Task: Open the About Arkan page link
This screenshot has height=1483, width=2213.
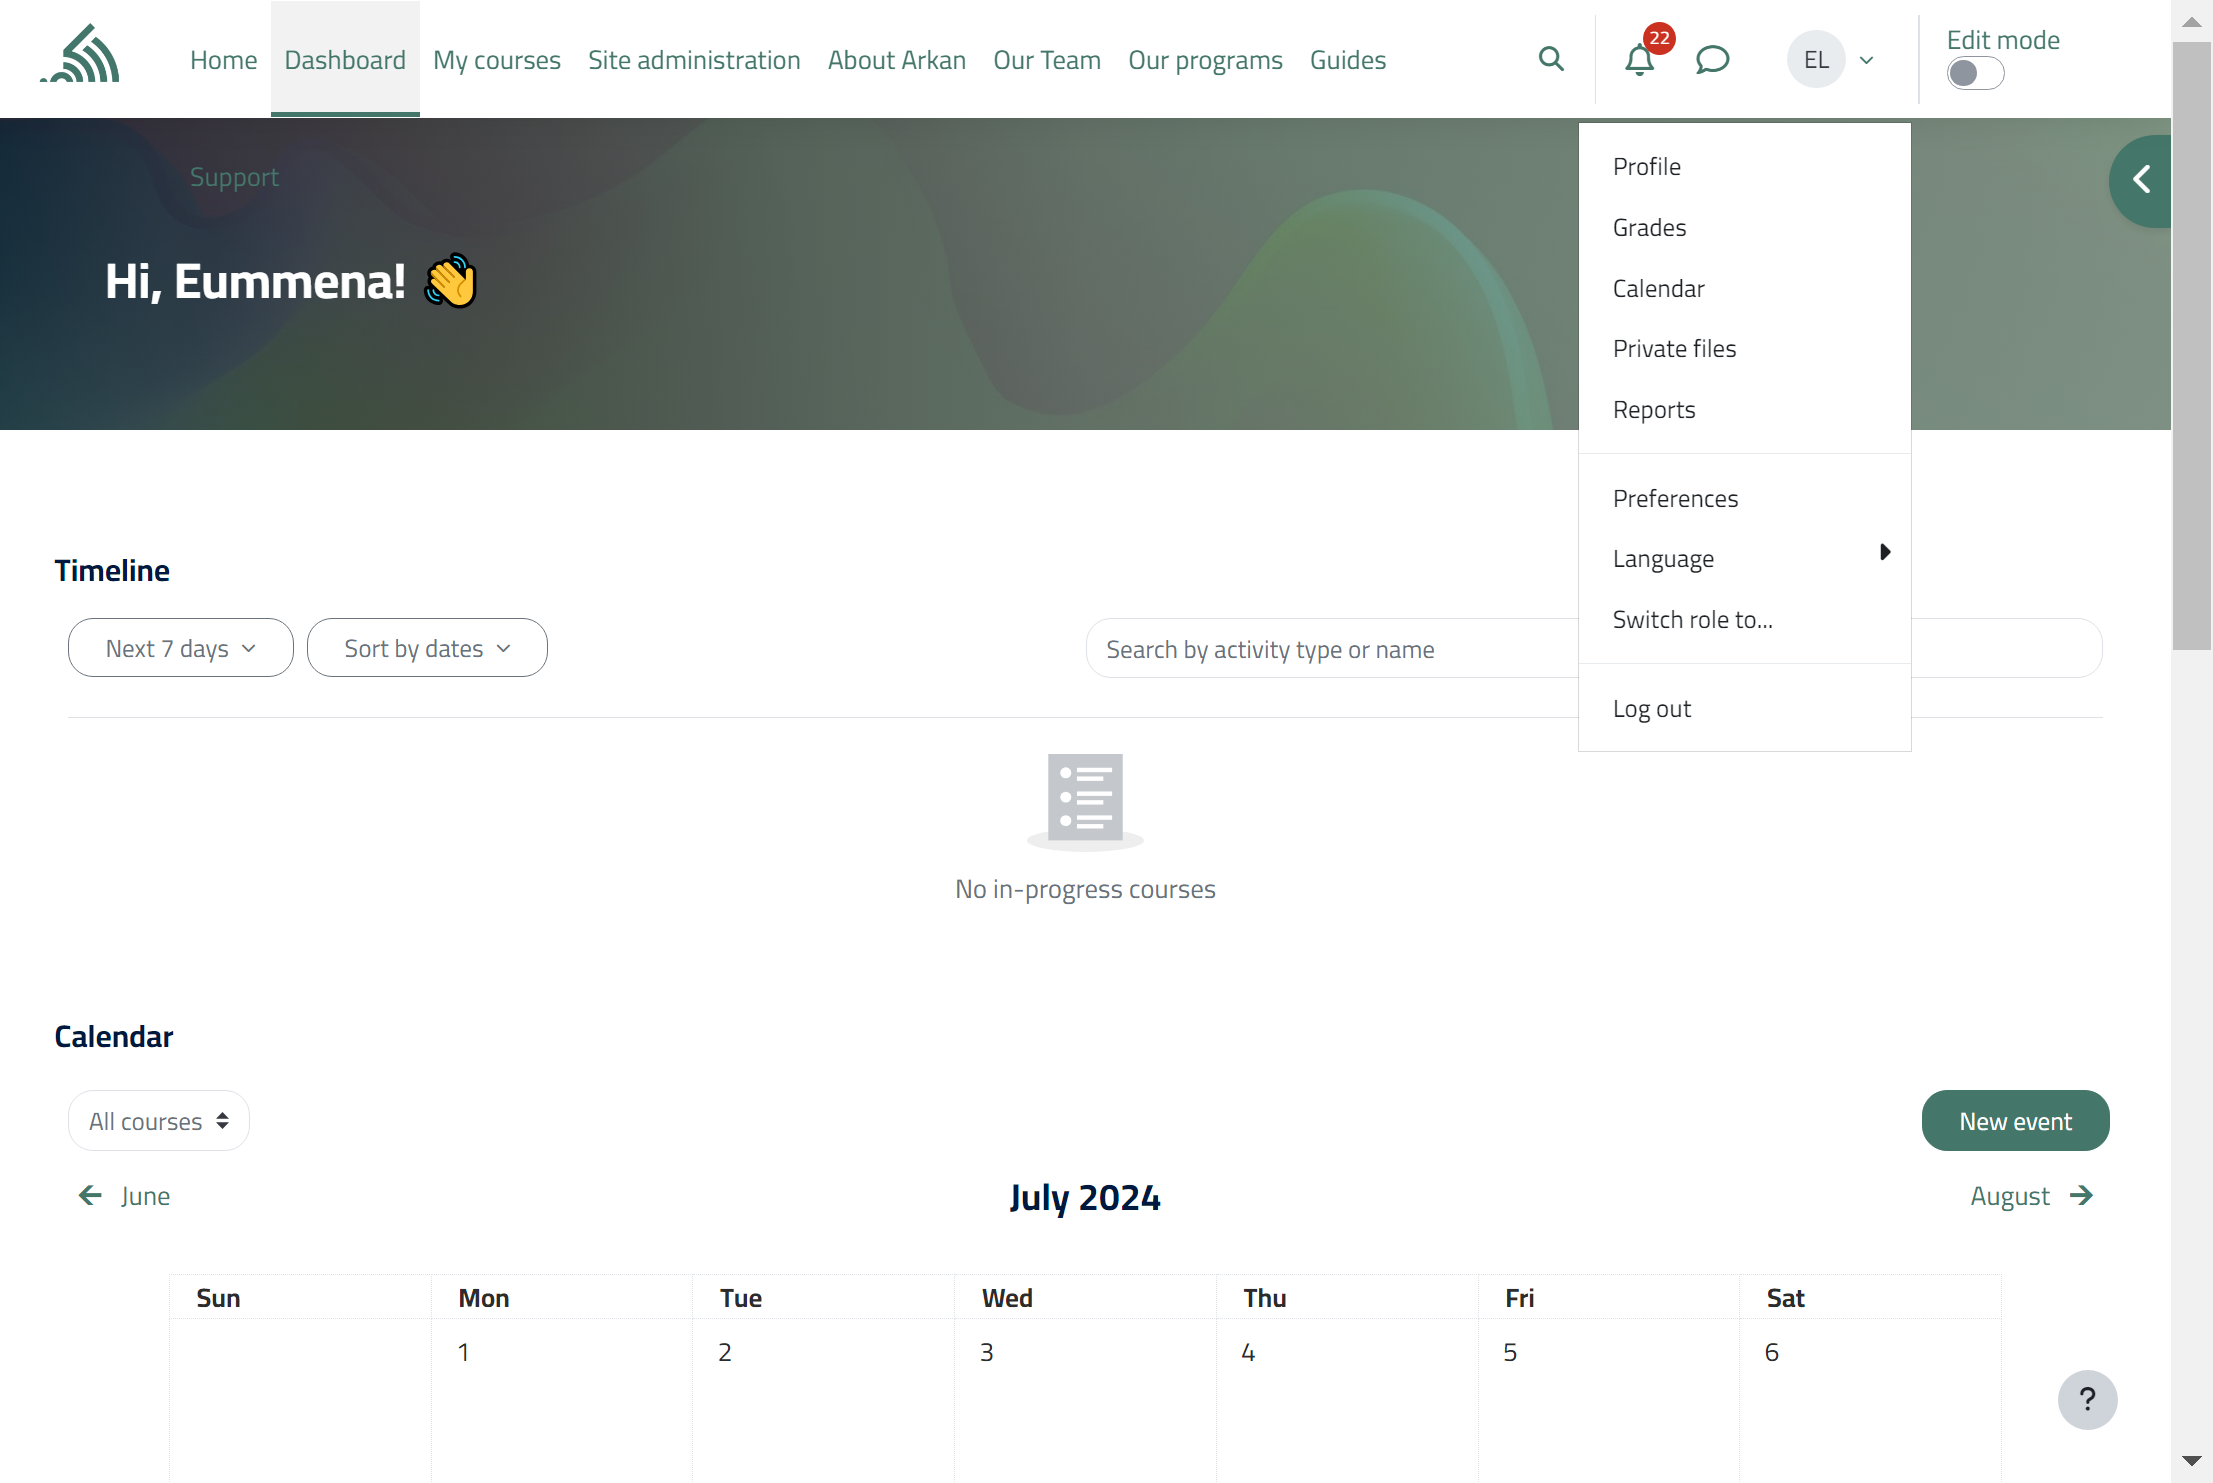Action: (896, 60)
